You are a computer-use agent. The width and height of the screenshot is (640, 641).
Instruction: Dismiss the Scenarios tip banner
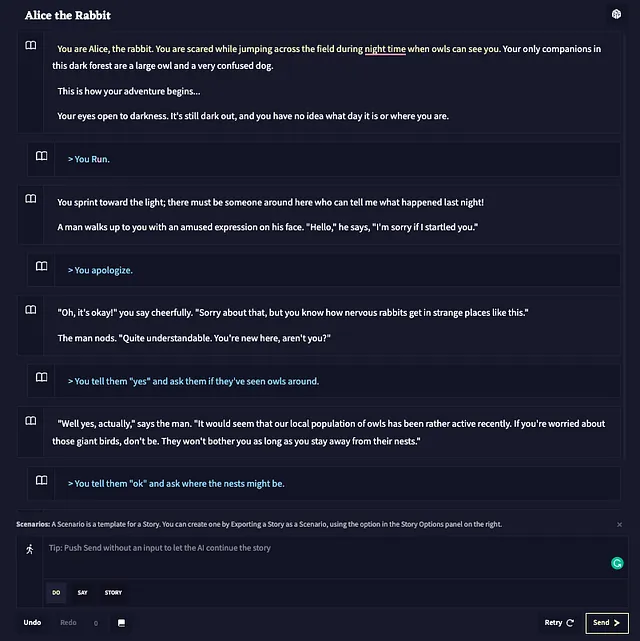619,524
